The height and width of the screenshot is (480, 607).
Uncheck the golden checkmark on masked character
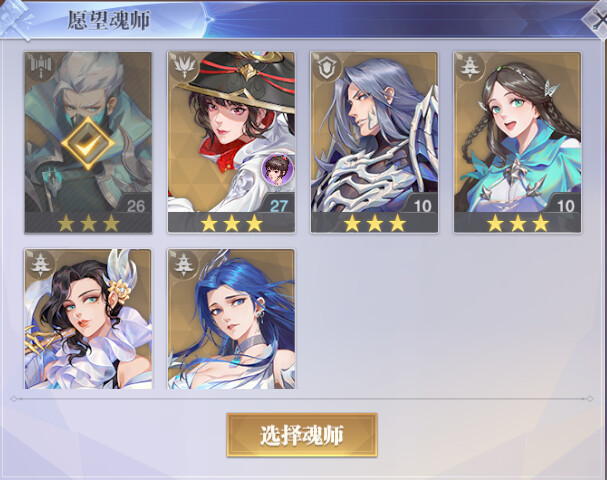pos(88,144)
